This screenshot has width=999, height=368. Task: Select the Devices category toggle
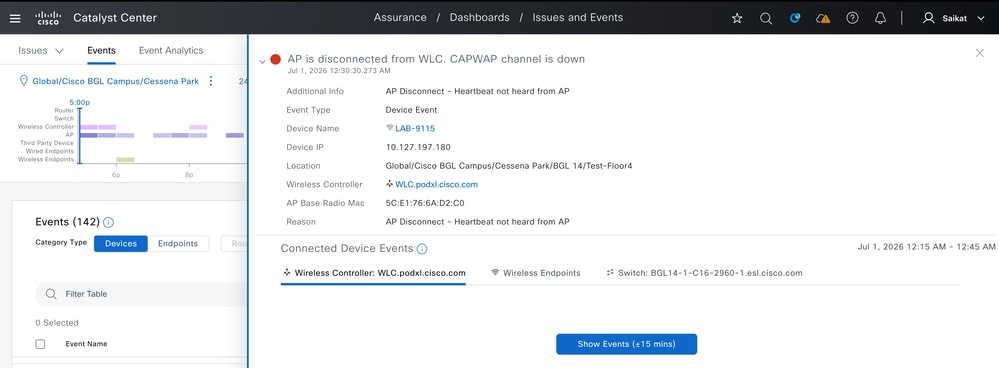(x=121, y=244)
